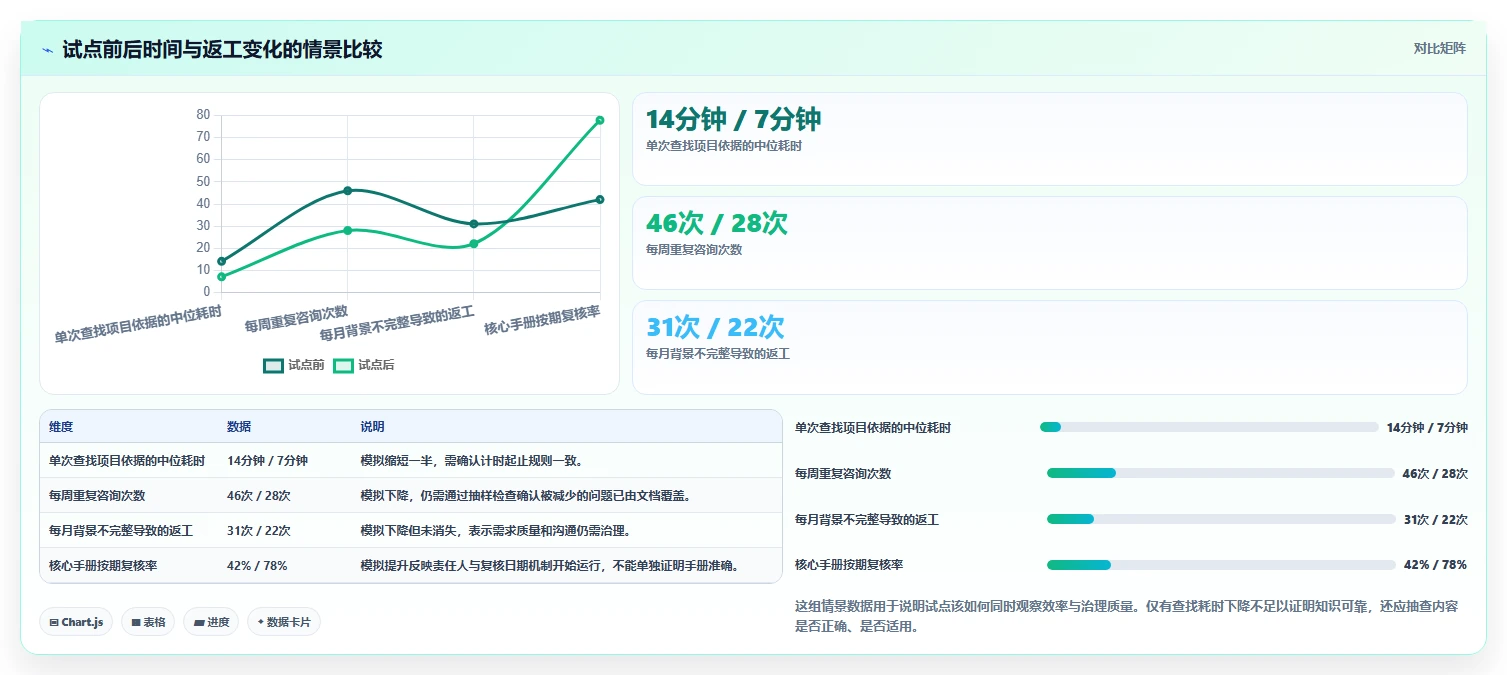
Task: Click progress value 14分钟 / 7分钟
Action: point(1427,427)
